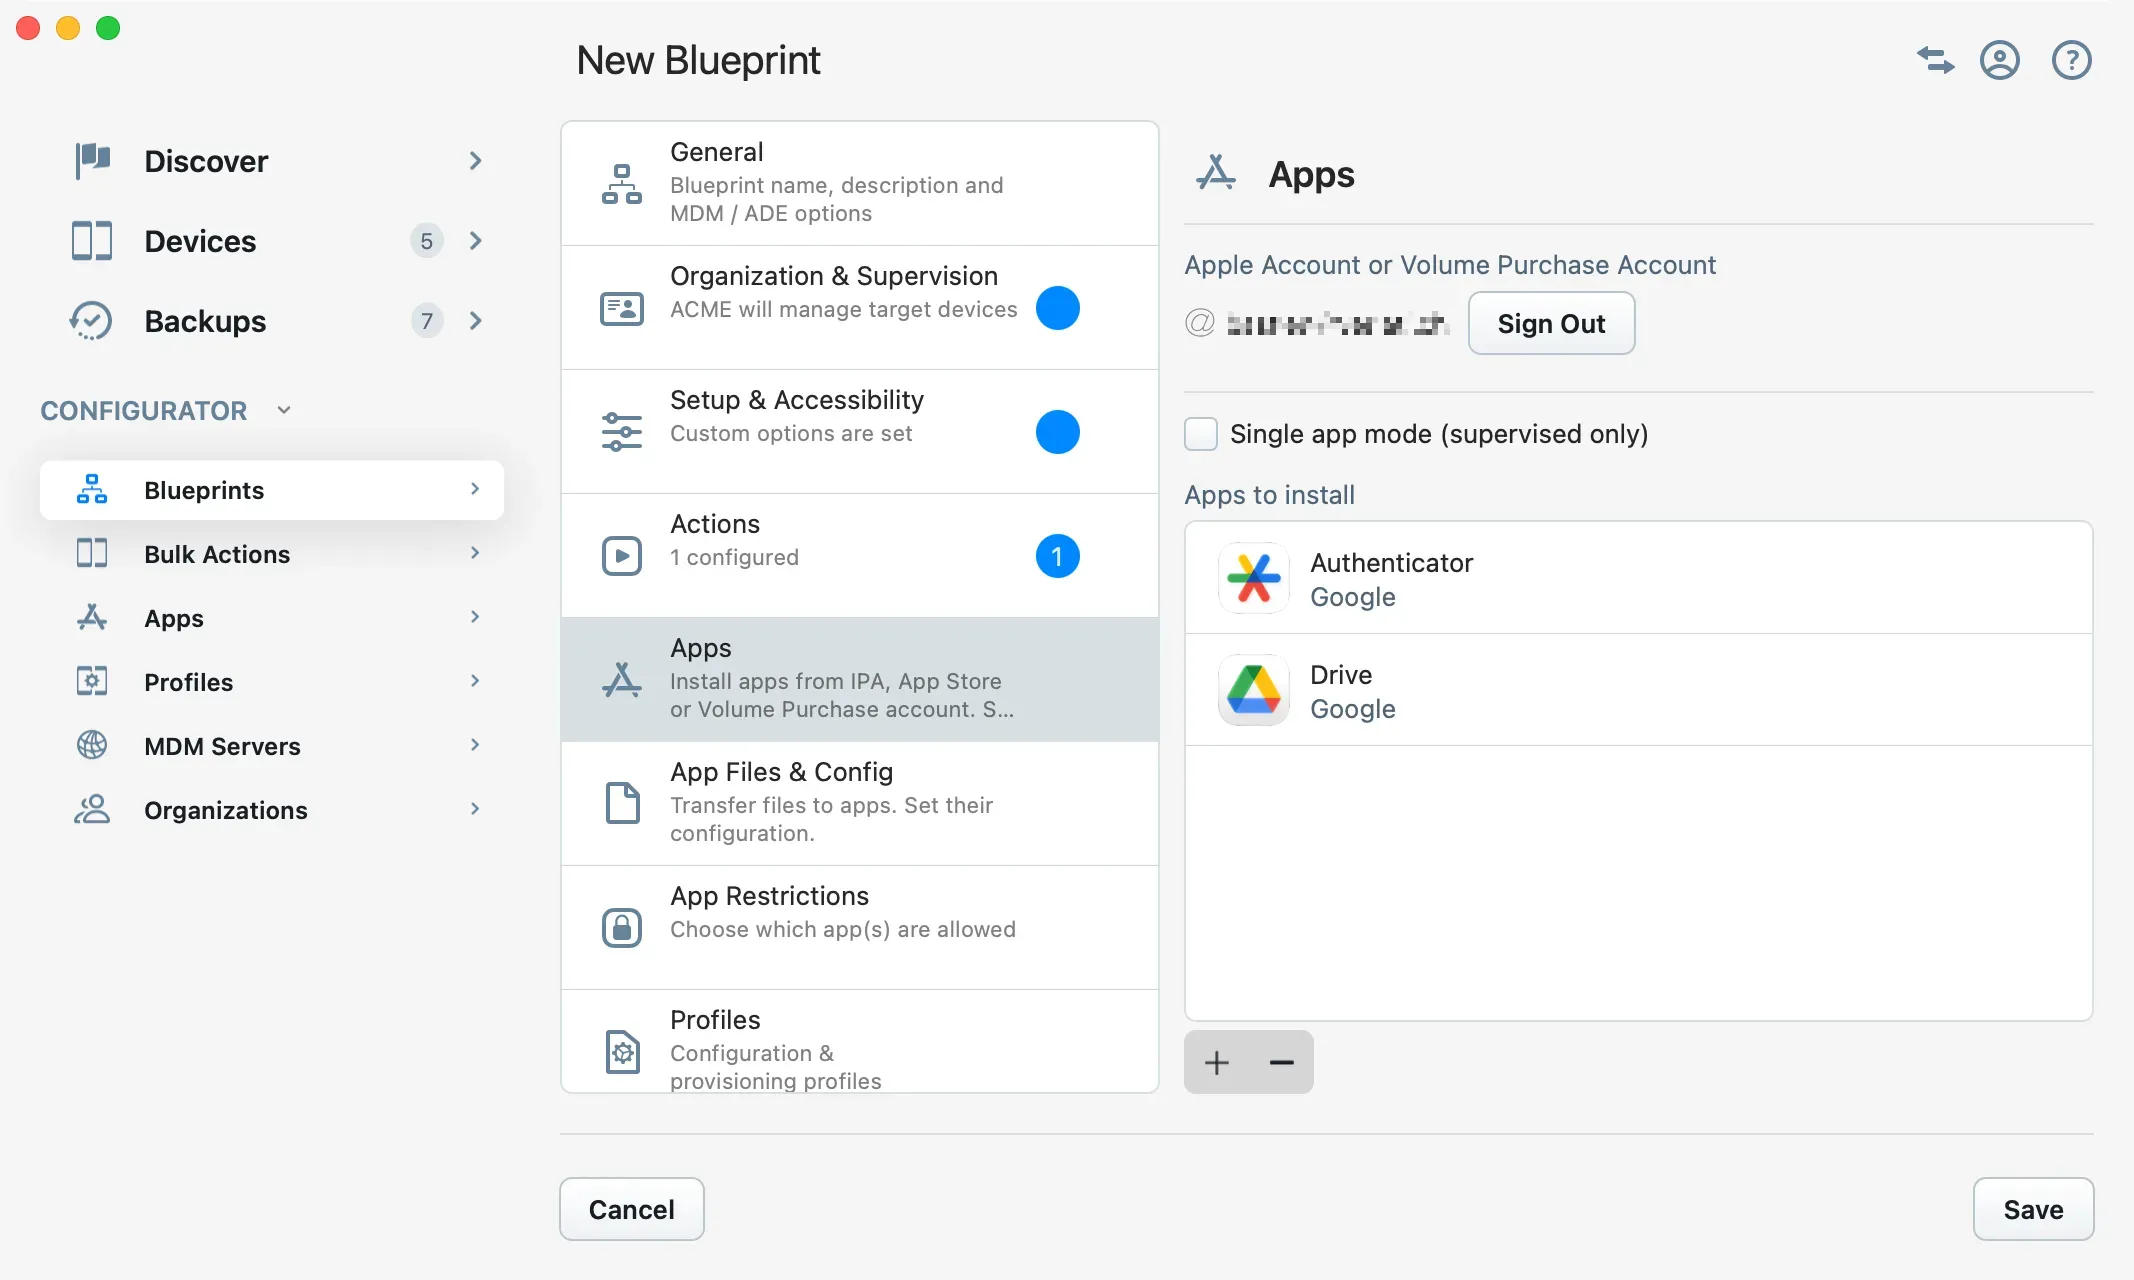Screen dimensions: 2134x1280
Task: Toggle the Organization & Supervision status circle
Action: tap(1057, 308)
